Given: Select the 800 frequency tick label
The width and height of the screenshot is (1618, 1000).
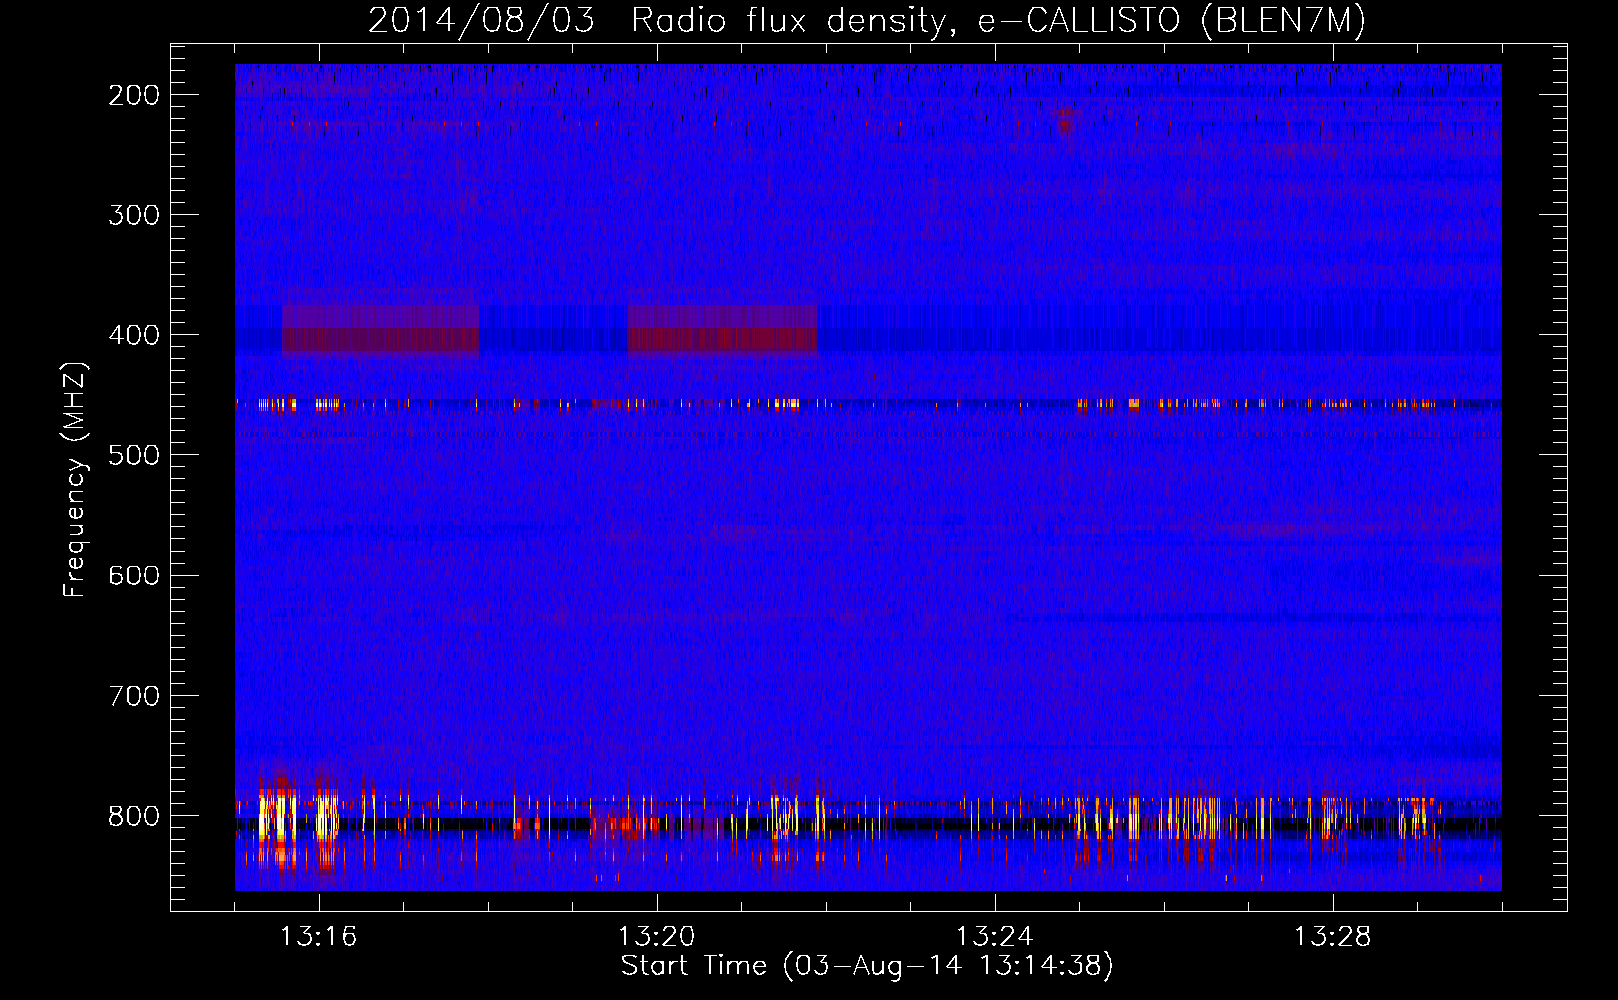Looking at the screenshot, I should [134, 815].
